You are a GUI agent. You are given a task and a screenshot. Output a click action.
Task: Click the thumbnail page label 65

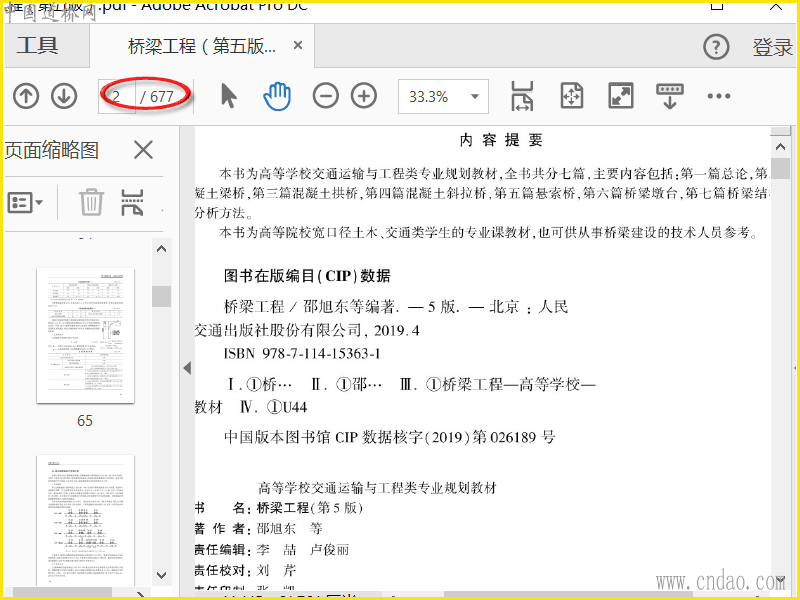85,420
